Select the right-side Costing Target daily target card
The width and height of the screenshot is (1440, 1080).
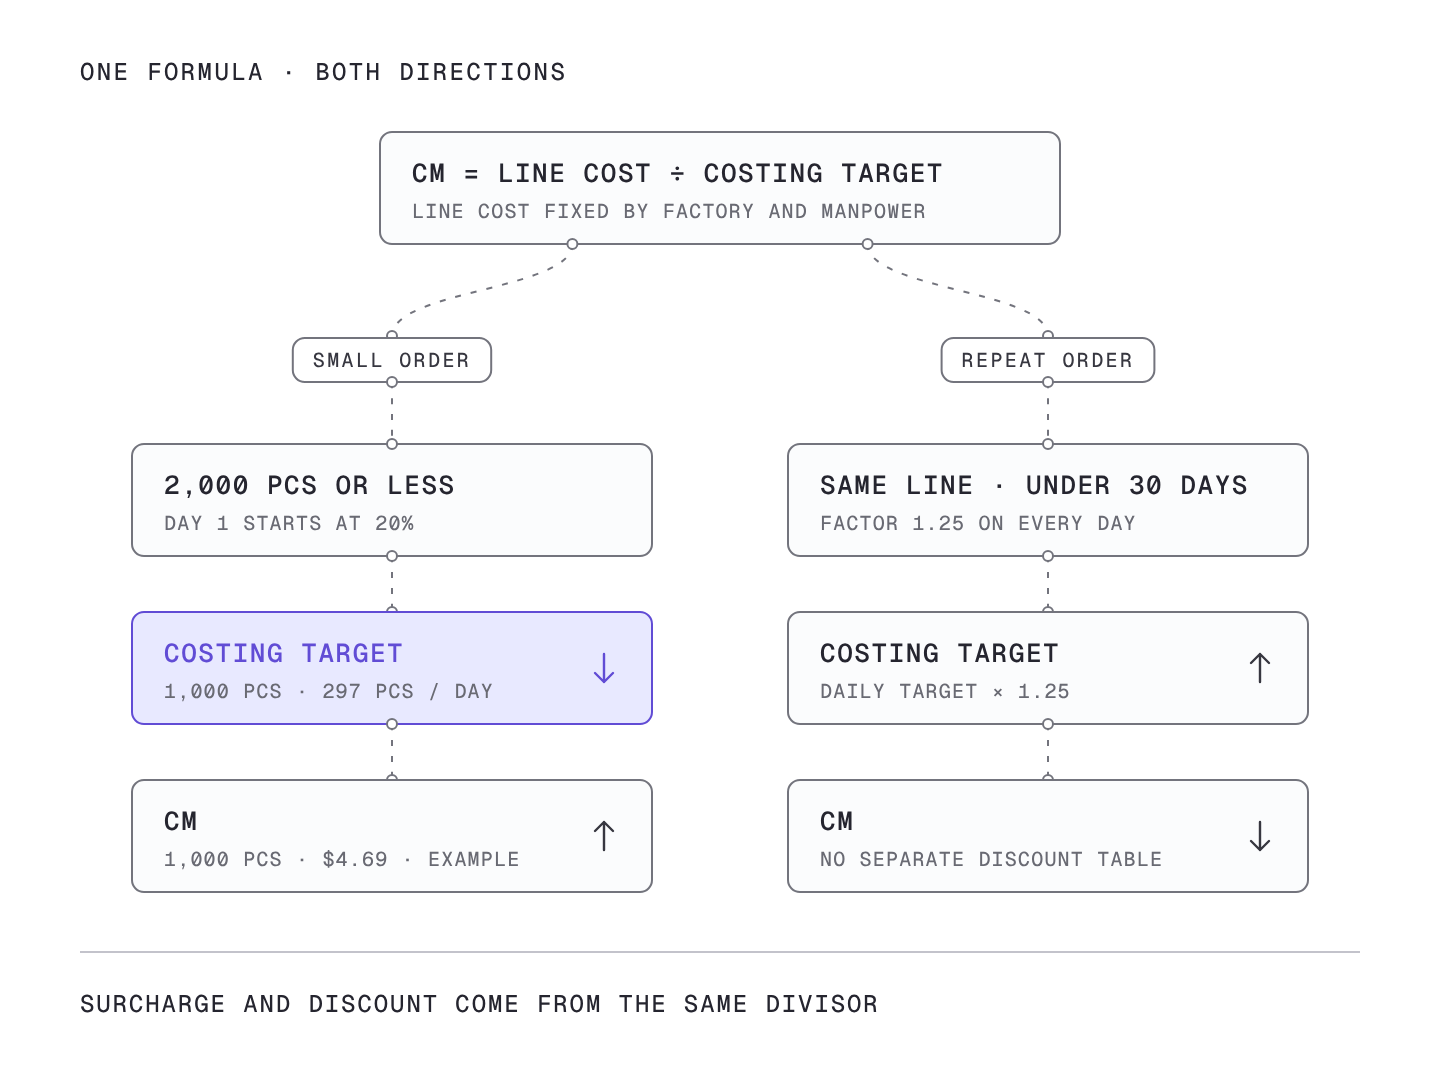coord(1048,668)
